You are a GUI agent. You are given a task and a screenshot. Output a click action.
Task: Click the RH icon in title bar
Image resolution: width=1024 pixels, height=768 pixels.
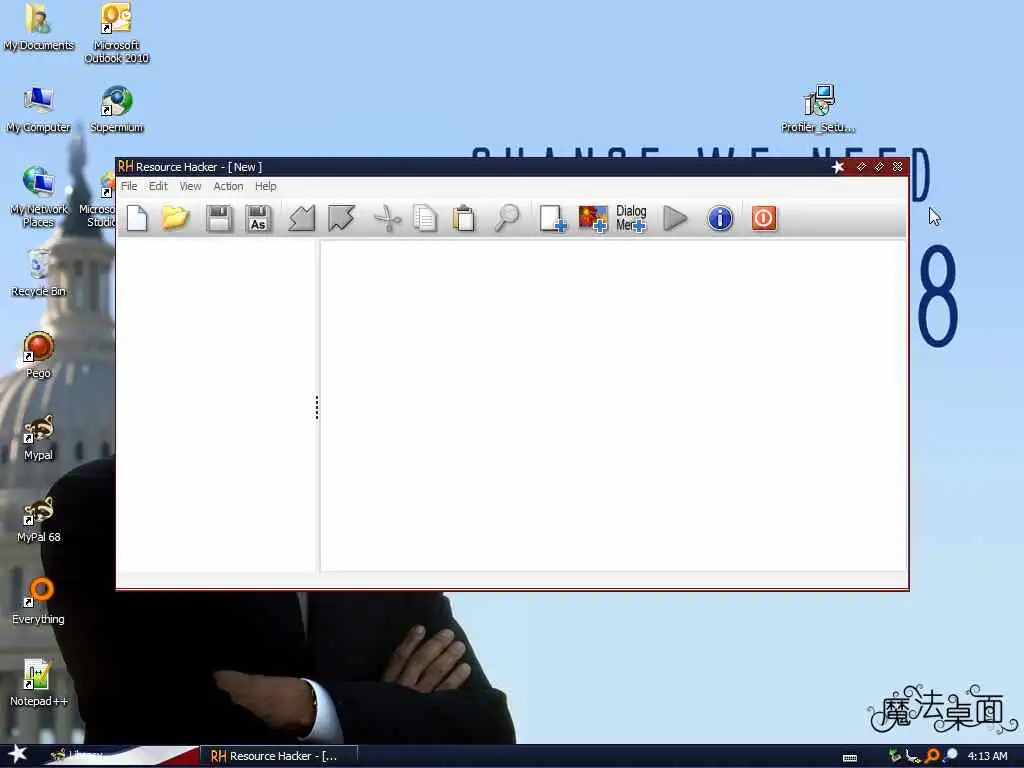(125, 167)
